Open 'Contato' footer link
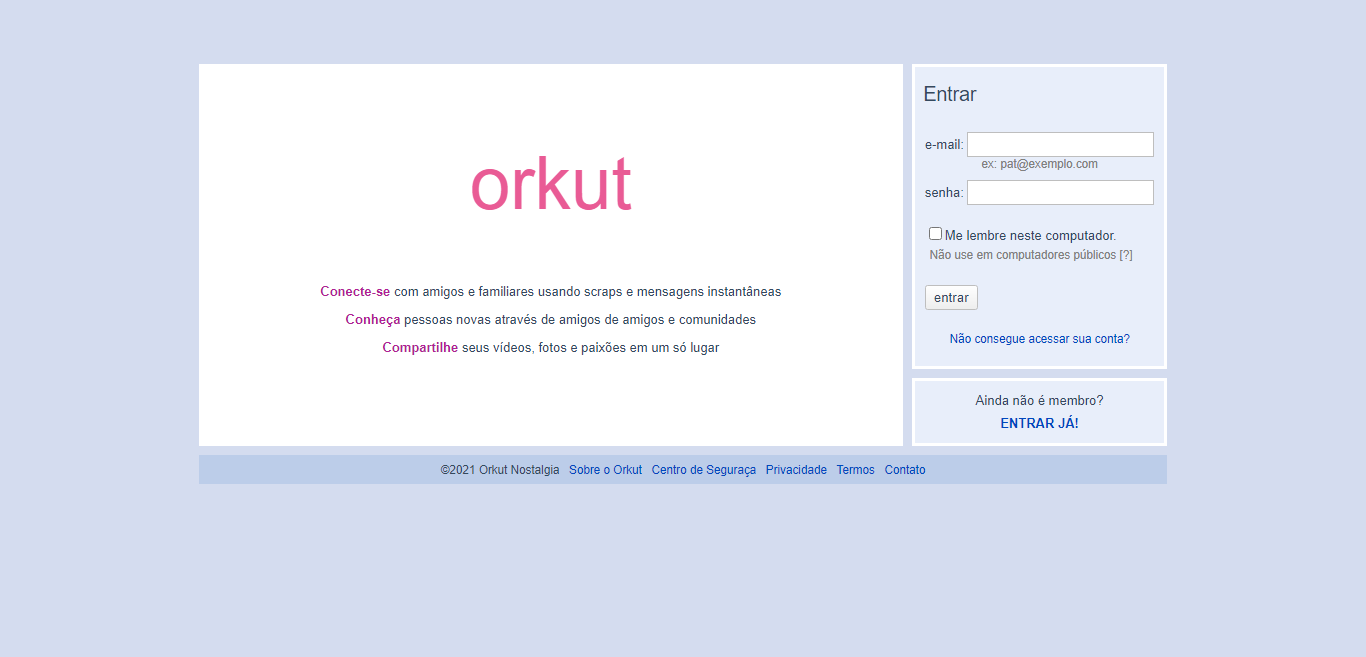1366x657 pixels. 905,470
